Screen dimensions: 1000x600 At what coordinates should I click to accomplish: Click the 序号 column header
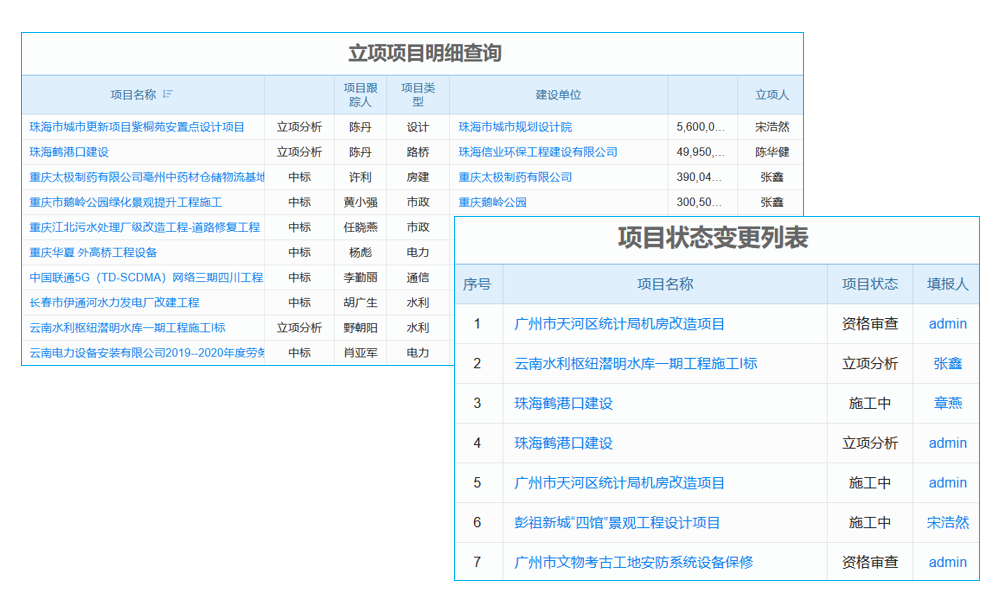[479, 284]
